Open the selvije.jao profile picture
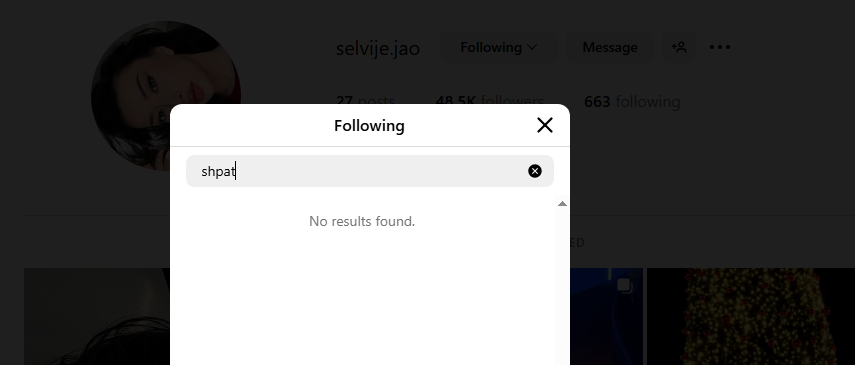Image resolution: width=855 pixels, height=365 pixels. (x=166, y=95)
